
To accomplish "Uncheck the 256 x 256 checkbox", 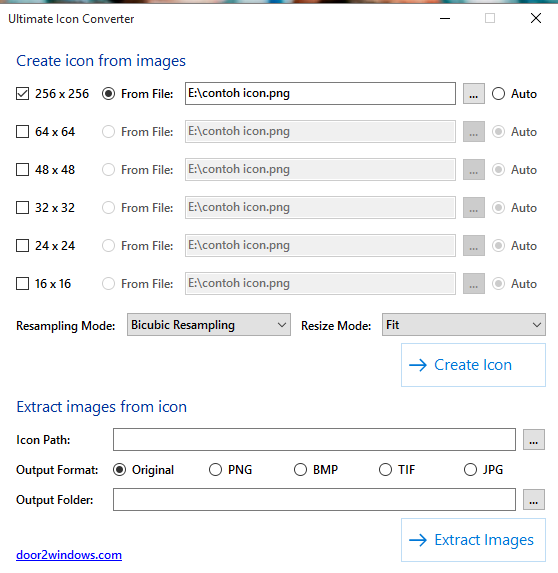I will (x=23, y=94).
